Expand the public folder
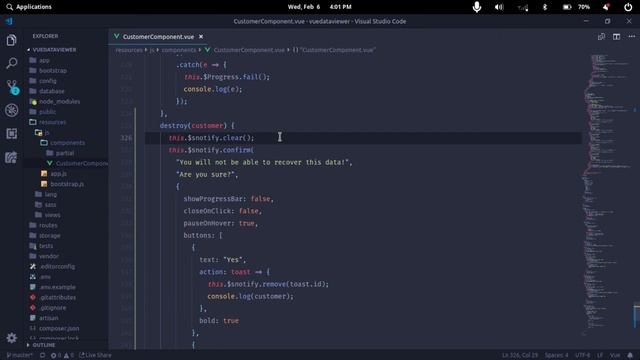Viewport: 640px width, 360px height. (47, 112)
